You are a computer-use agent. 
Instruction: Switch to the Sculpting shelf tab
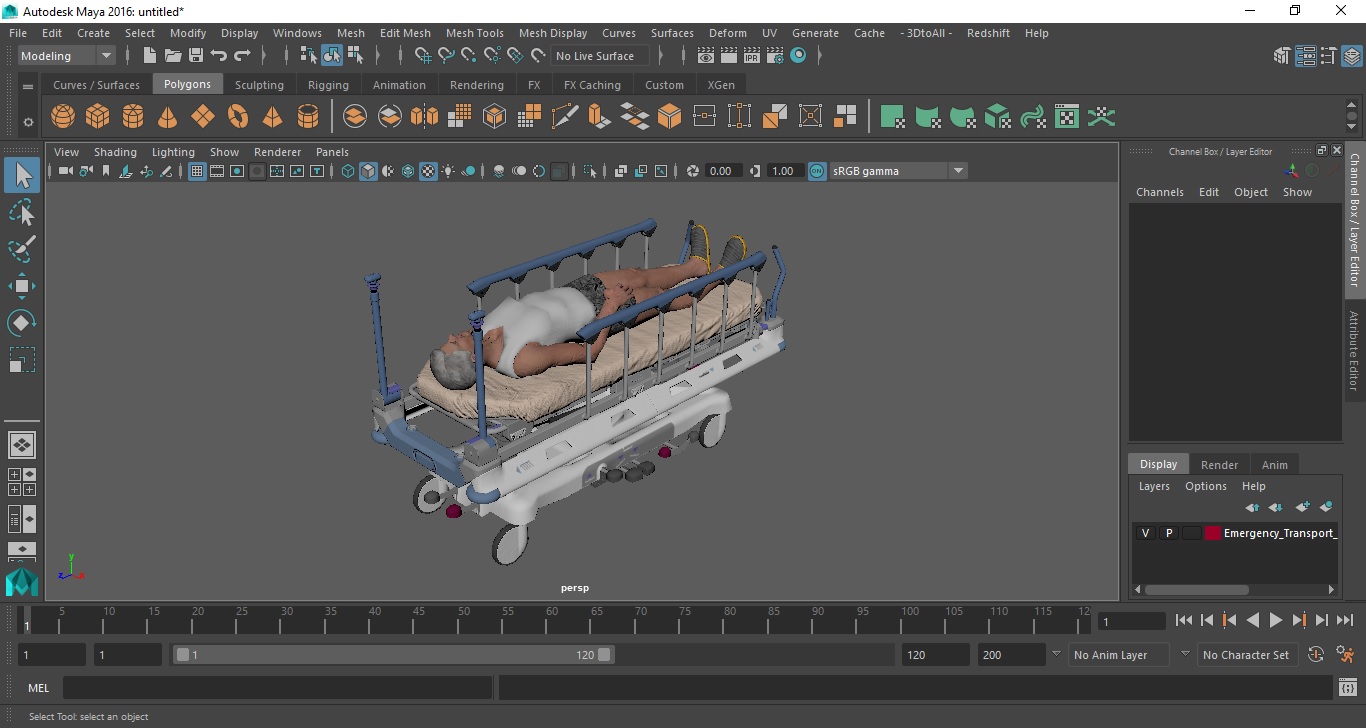pos(259,85)
